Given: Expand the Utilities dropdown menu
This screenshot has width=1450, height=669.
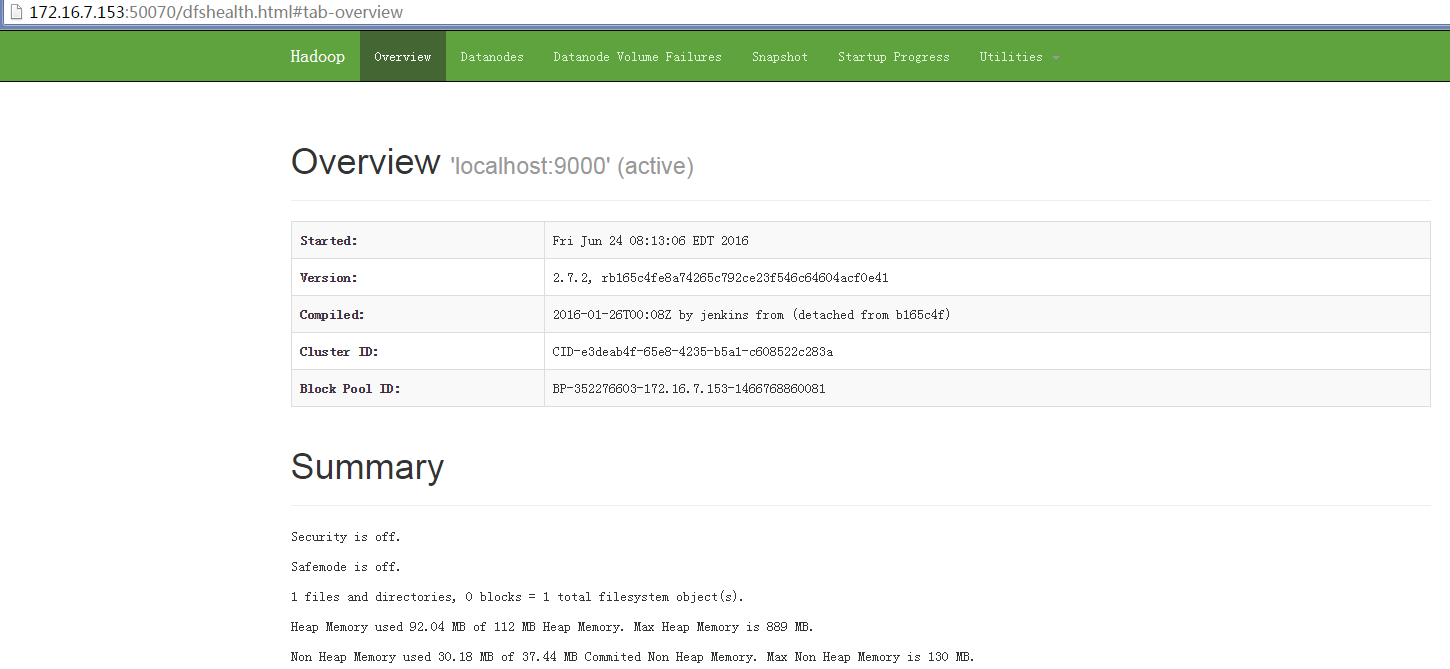Looking at the screenshot, I should [1020, 57].
